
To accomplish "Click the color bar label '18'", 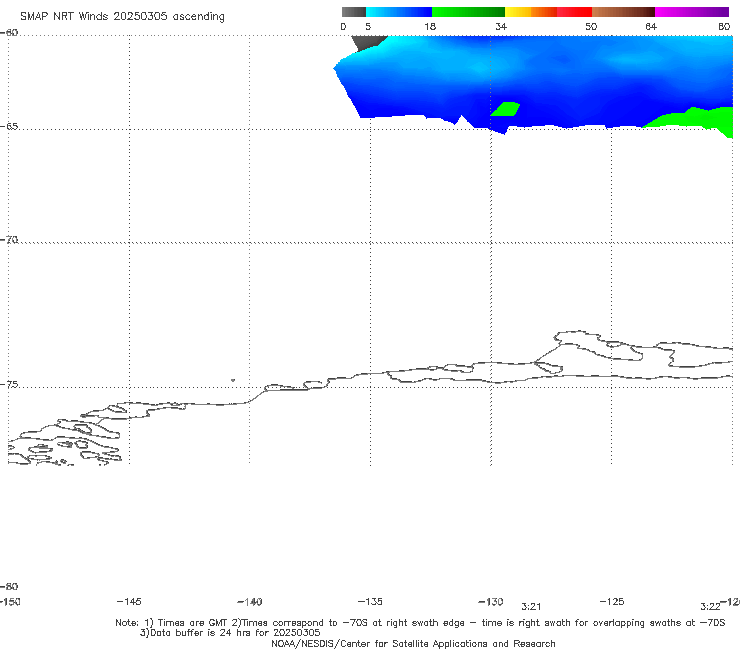I will coord(430,27).
